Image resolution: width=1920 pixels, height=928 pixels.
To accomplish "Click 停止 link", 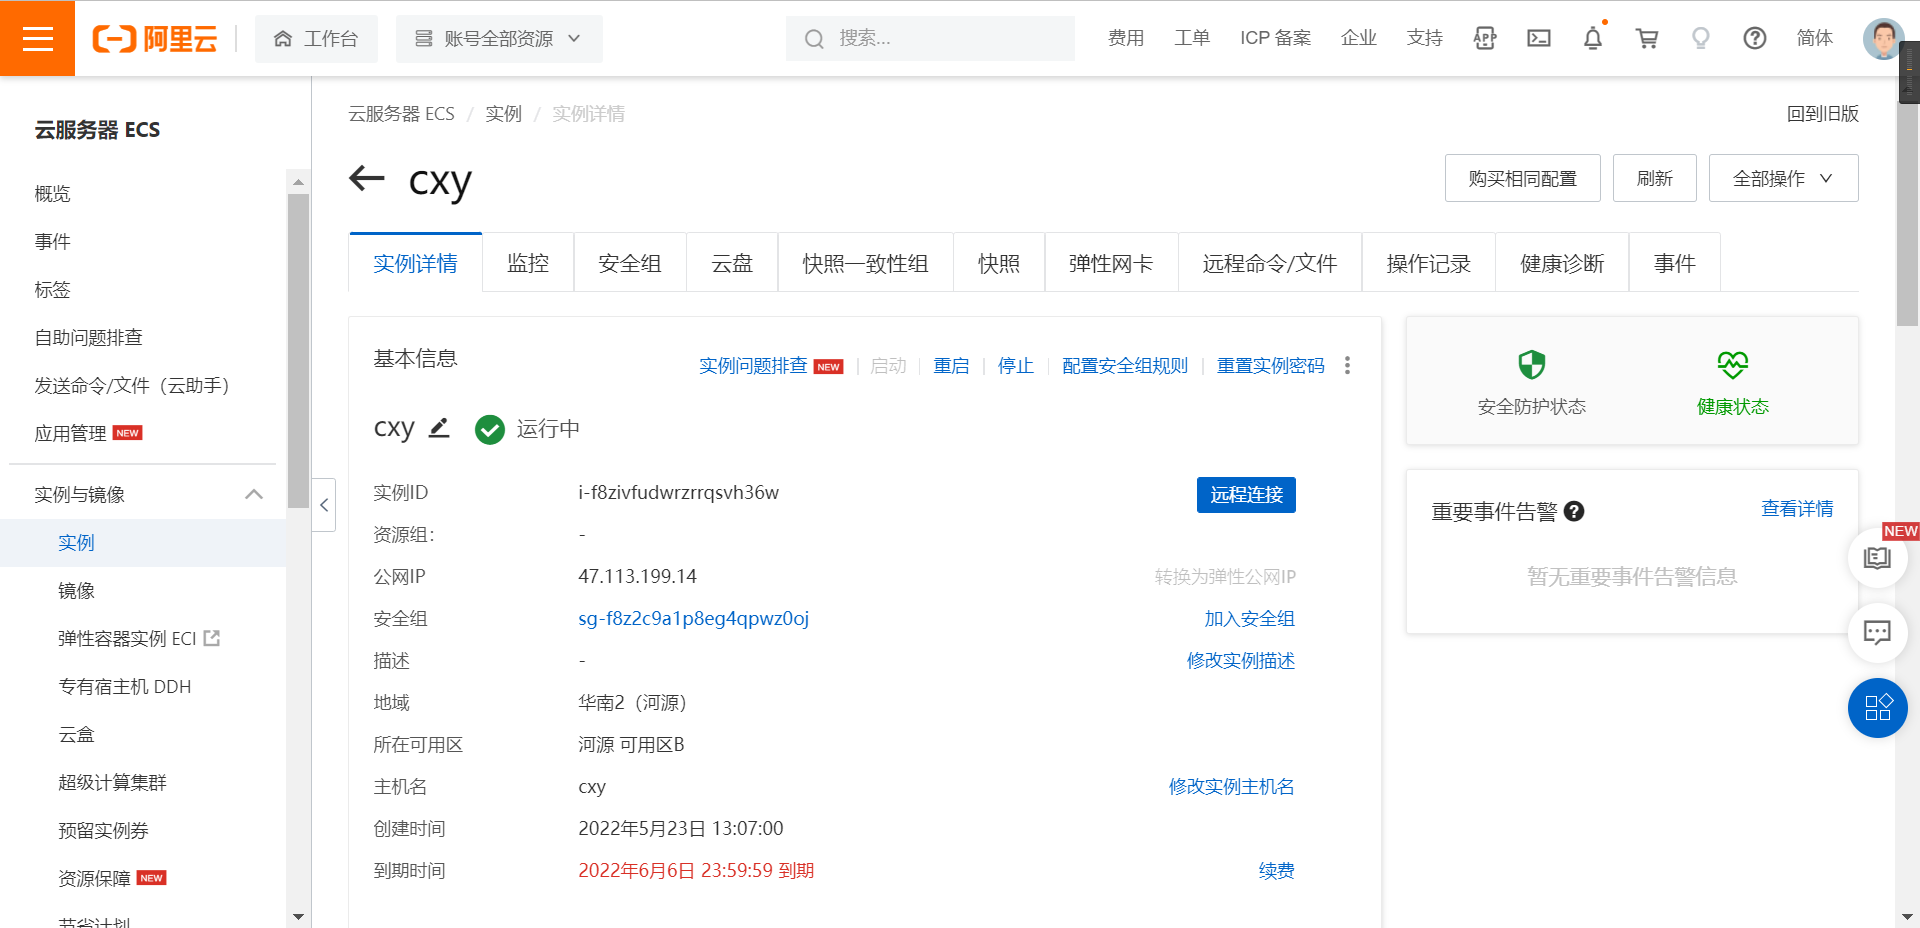I will pos(1016,366).
